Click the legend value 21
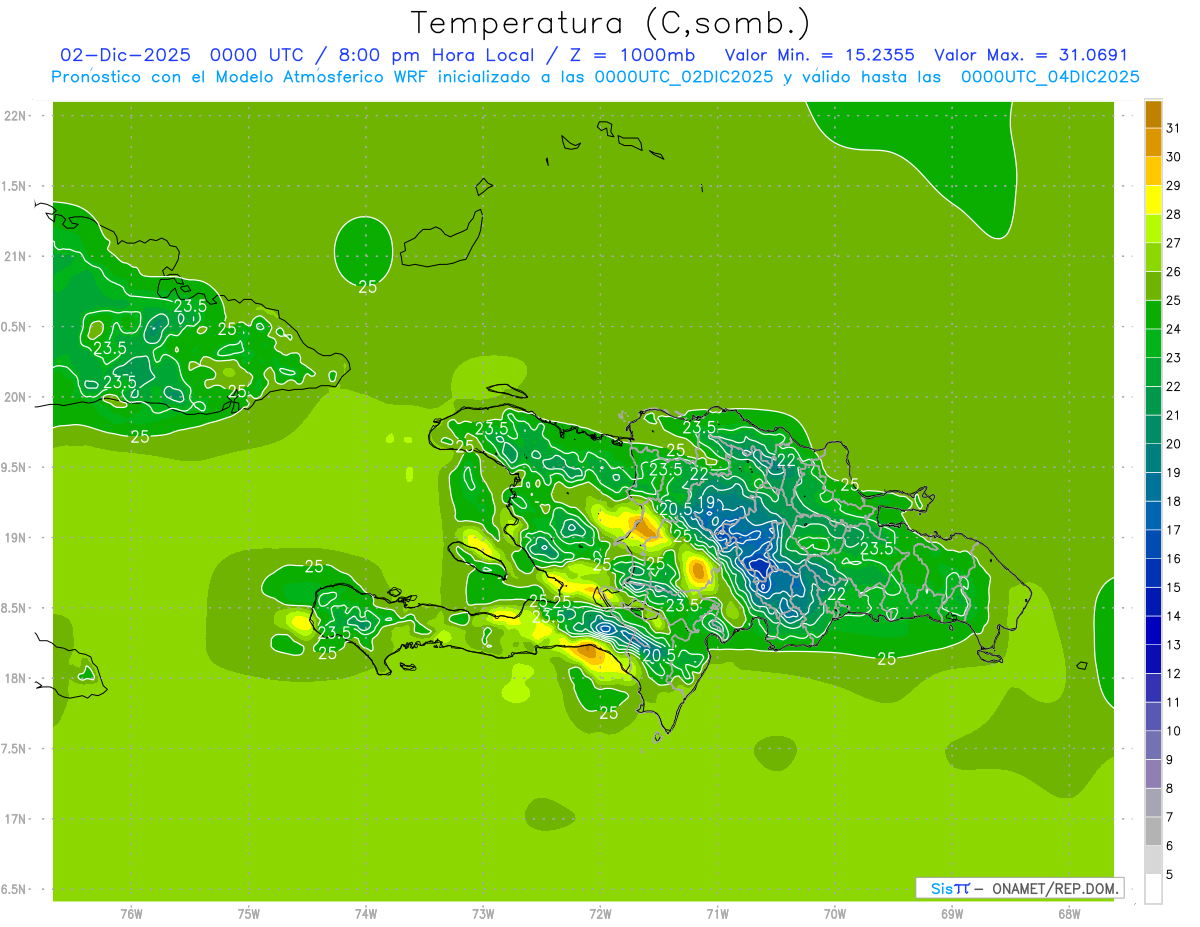Image resolution: width=1200 pixels, height=927 pixels. pos(1174,415)
